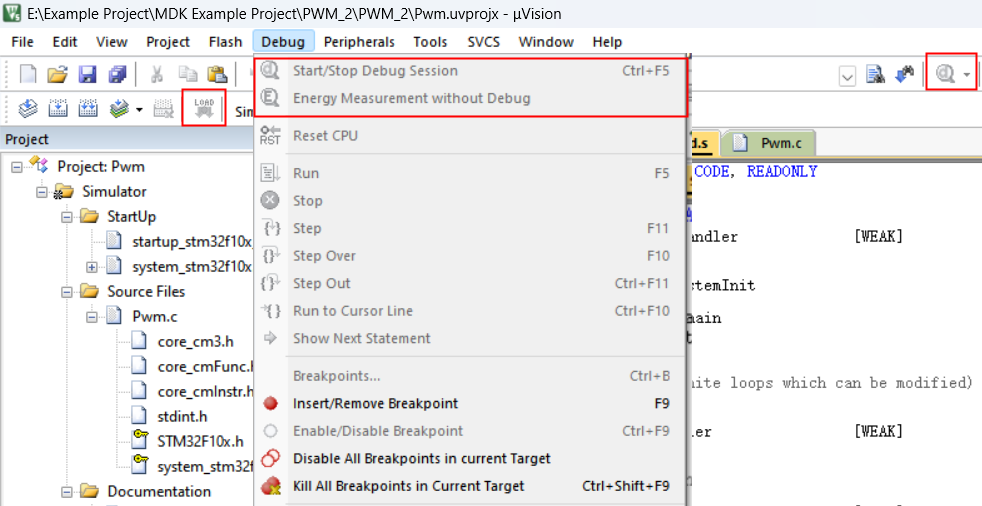This screenshot has height=506, width=982.
Task: Expand the system_stm32f10x node in StartUp
Action: pyautogui.click(x=92, y=267)
